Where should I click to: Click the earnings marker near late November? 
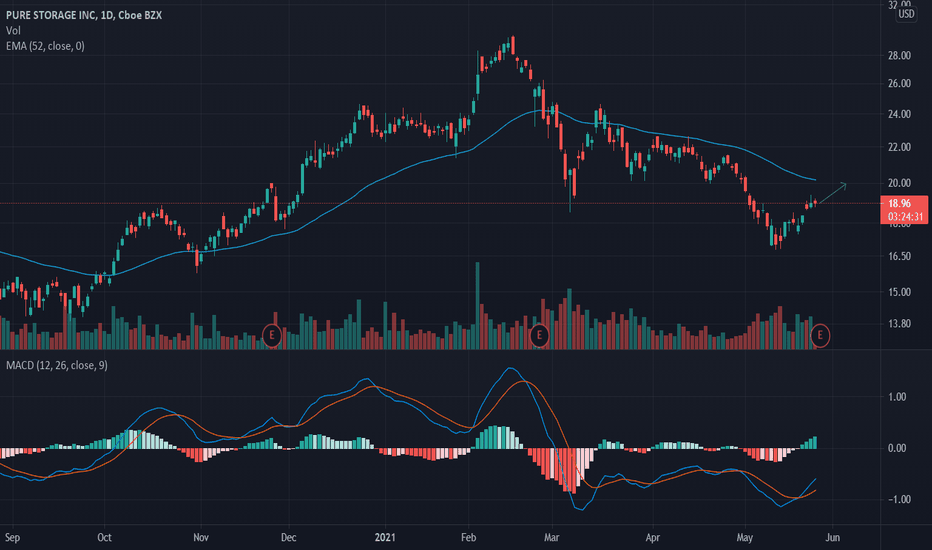272,335
